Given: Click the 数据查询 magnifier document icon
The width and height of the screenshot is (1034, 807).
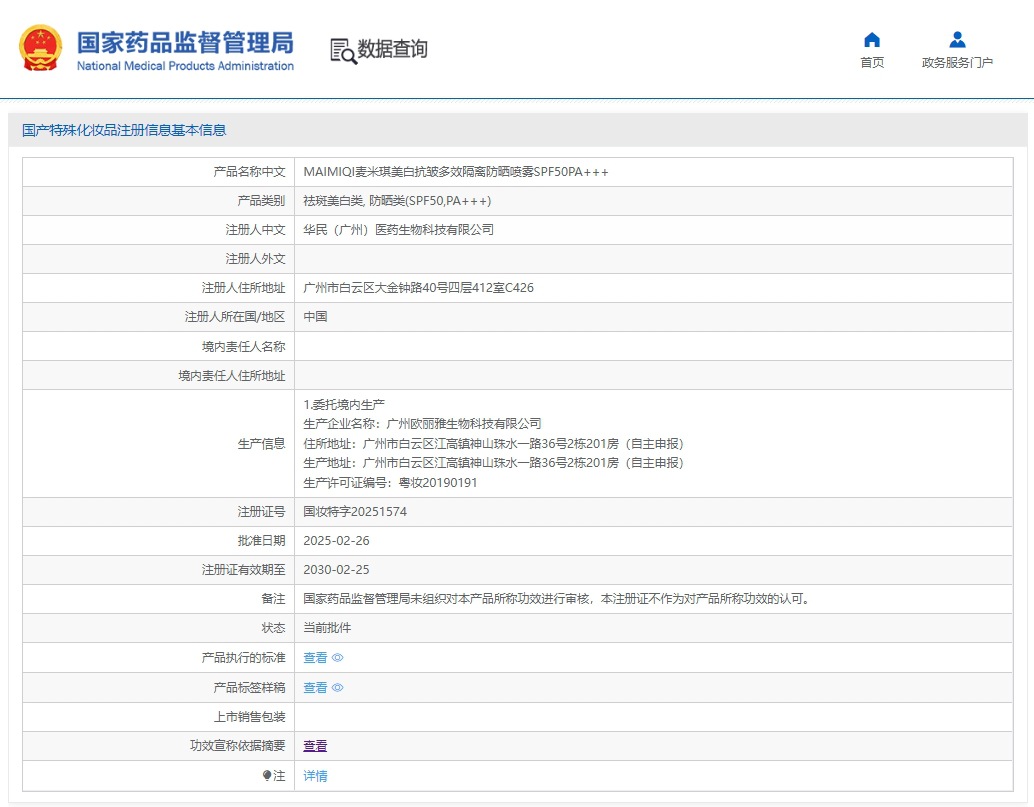Looking at the screenshot, I should pyautogui.click(x=343, y=50).
